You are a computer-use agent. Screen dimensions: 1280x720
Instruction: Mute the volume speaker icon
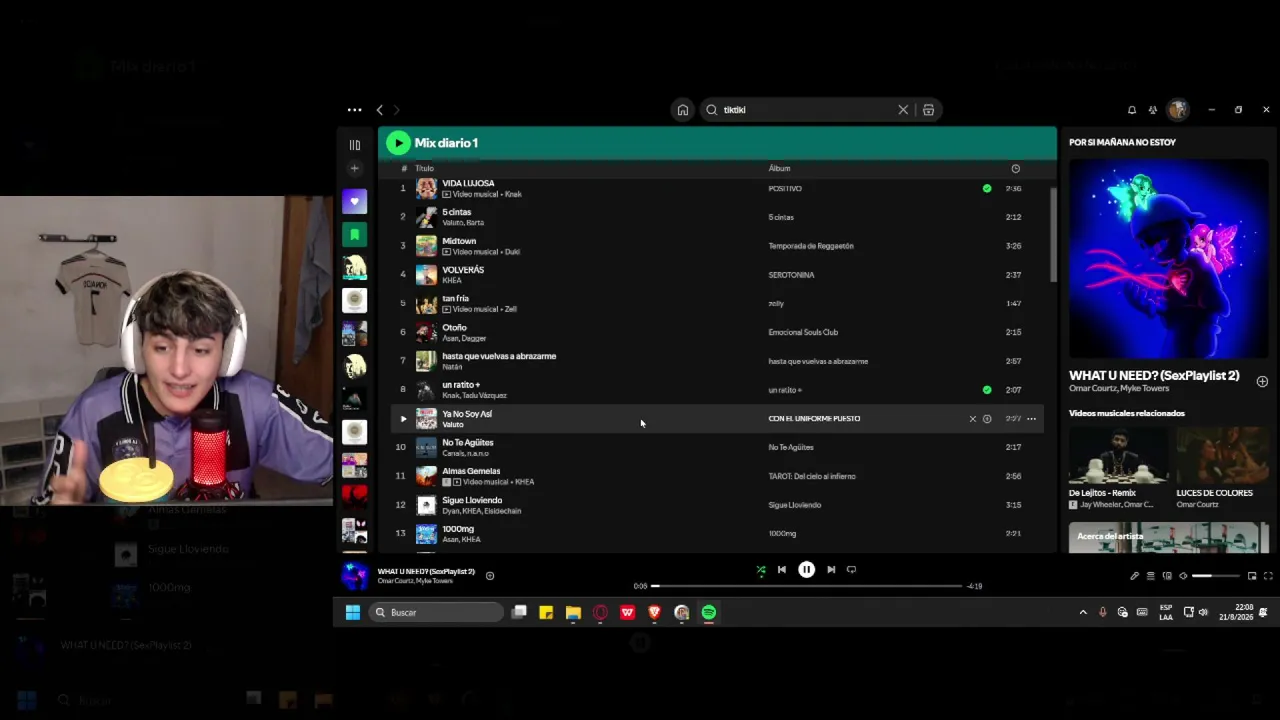pos(1183,576)
